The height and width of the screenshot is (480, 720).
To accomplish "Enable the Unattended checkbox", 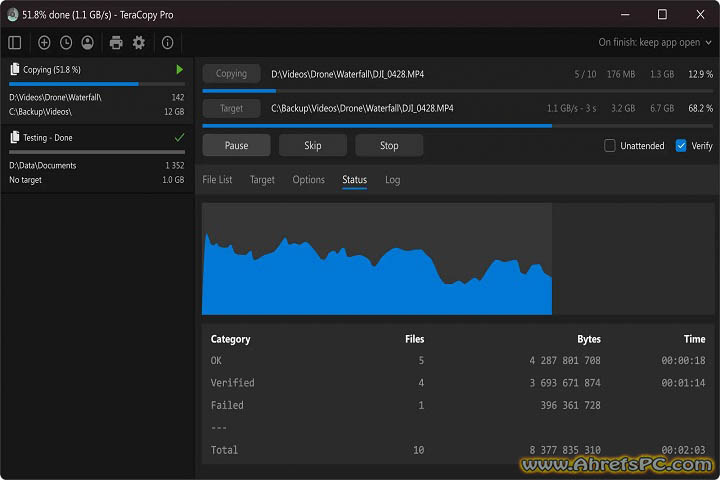I will pyautogui.click(x=610, y=146).
